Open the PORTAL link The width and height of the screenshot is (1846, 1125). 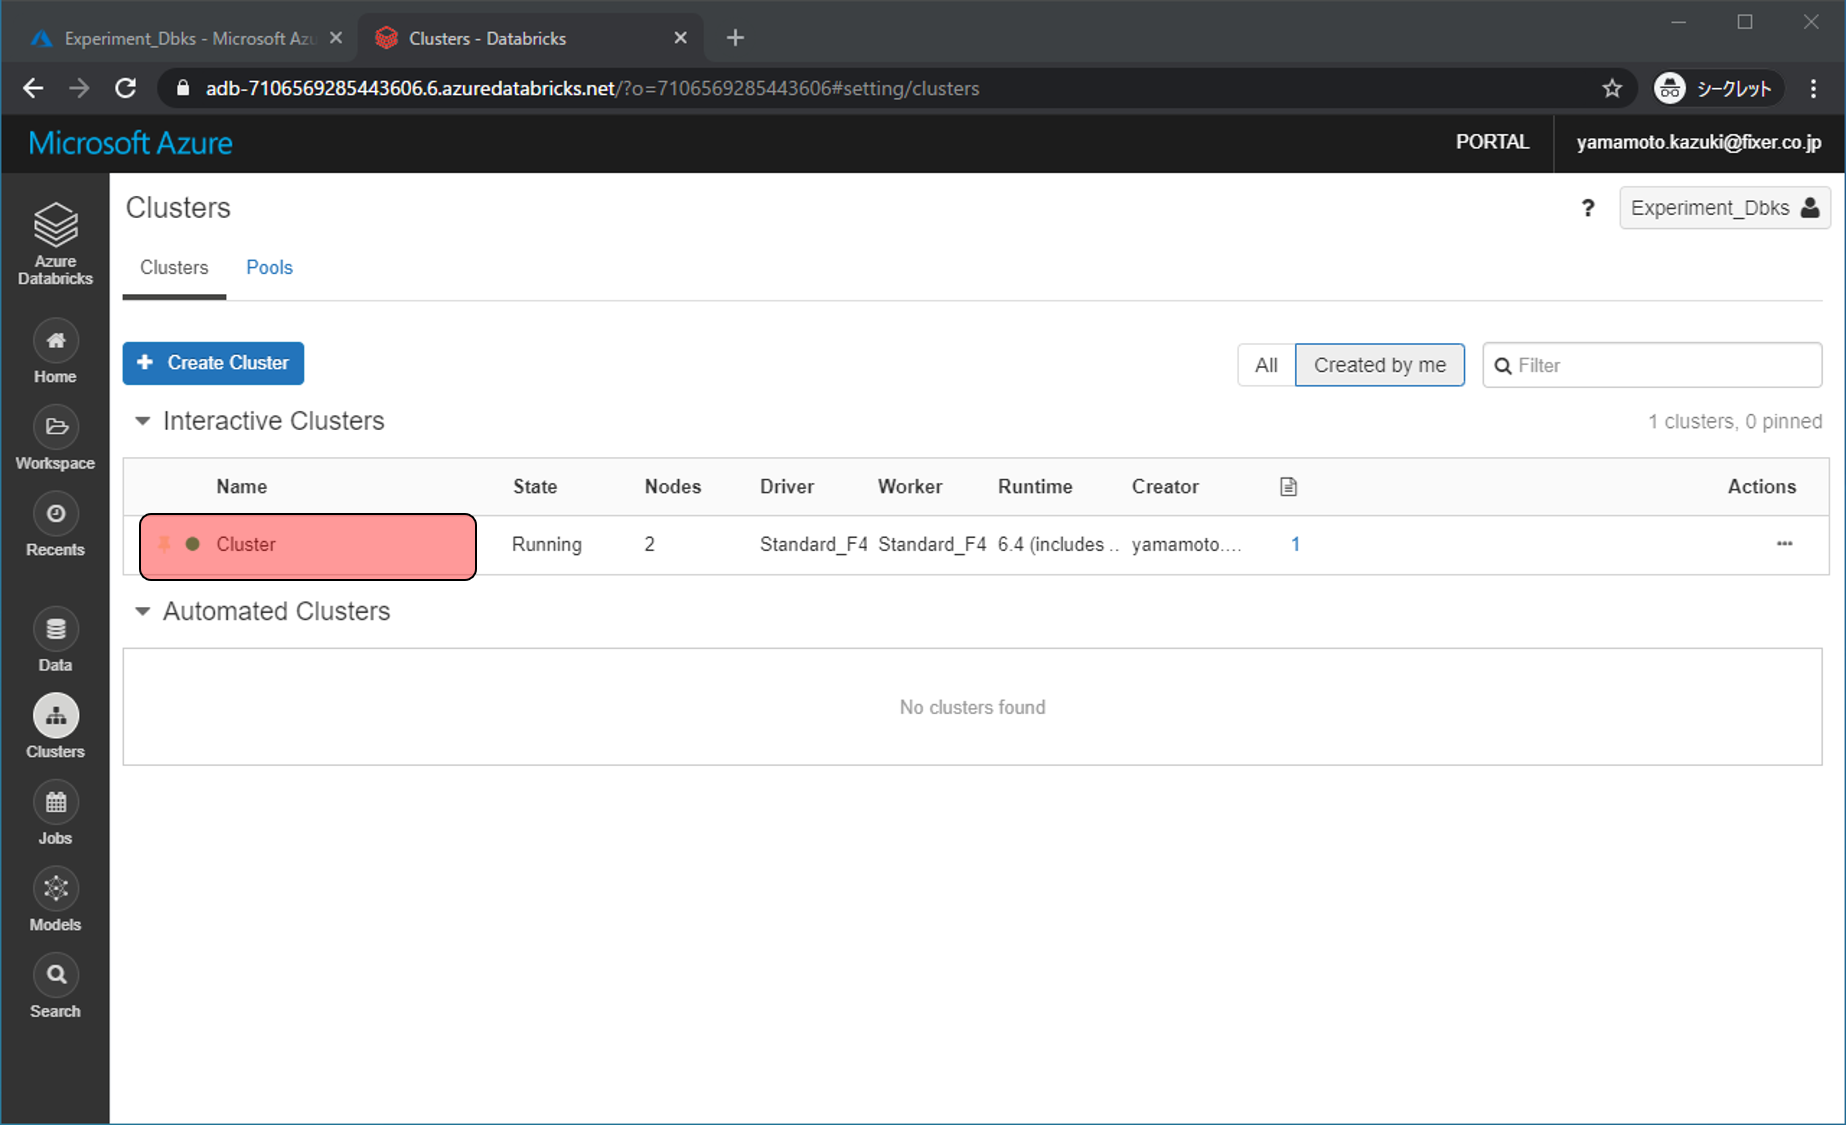[x=1492, y=142]
